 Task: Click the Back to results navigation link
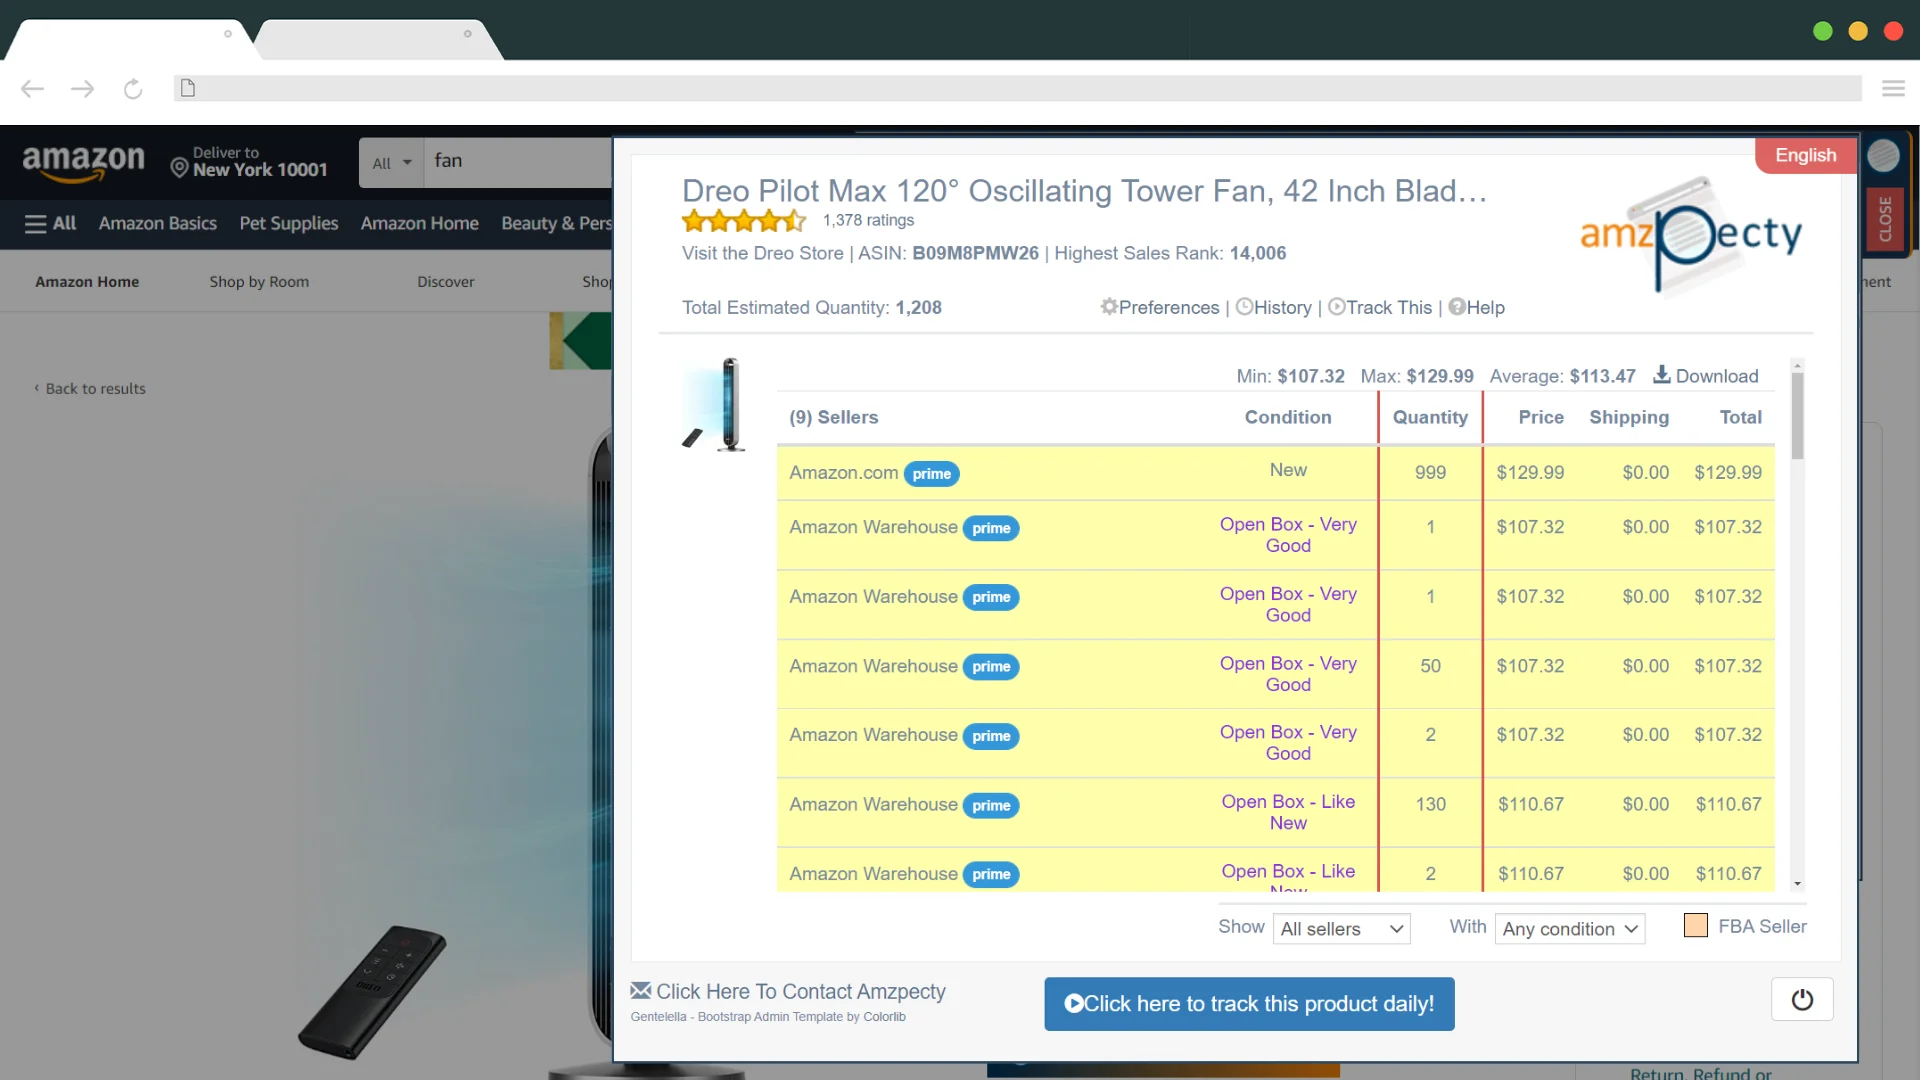click(94, 388)
